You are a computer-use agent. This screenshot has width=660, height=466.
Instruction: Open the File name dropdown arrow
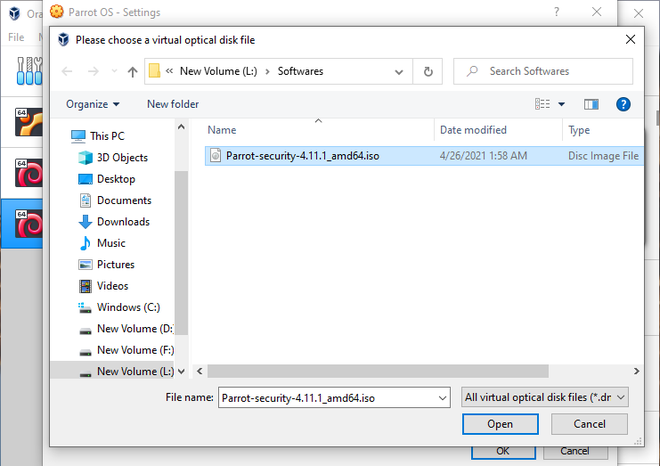coord(442,398)
